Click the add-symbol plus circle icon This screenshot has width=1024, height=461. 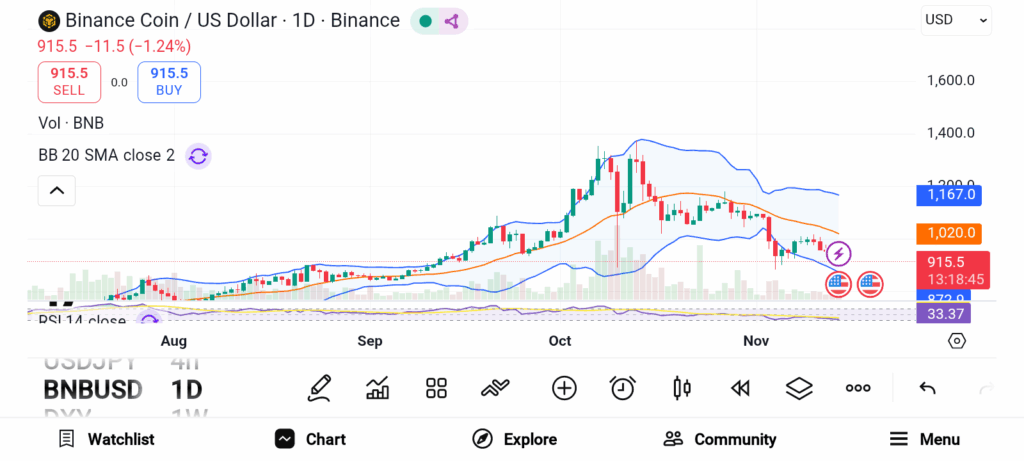click(564, 388)
